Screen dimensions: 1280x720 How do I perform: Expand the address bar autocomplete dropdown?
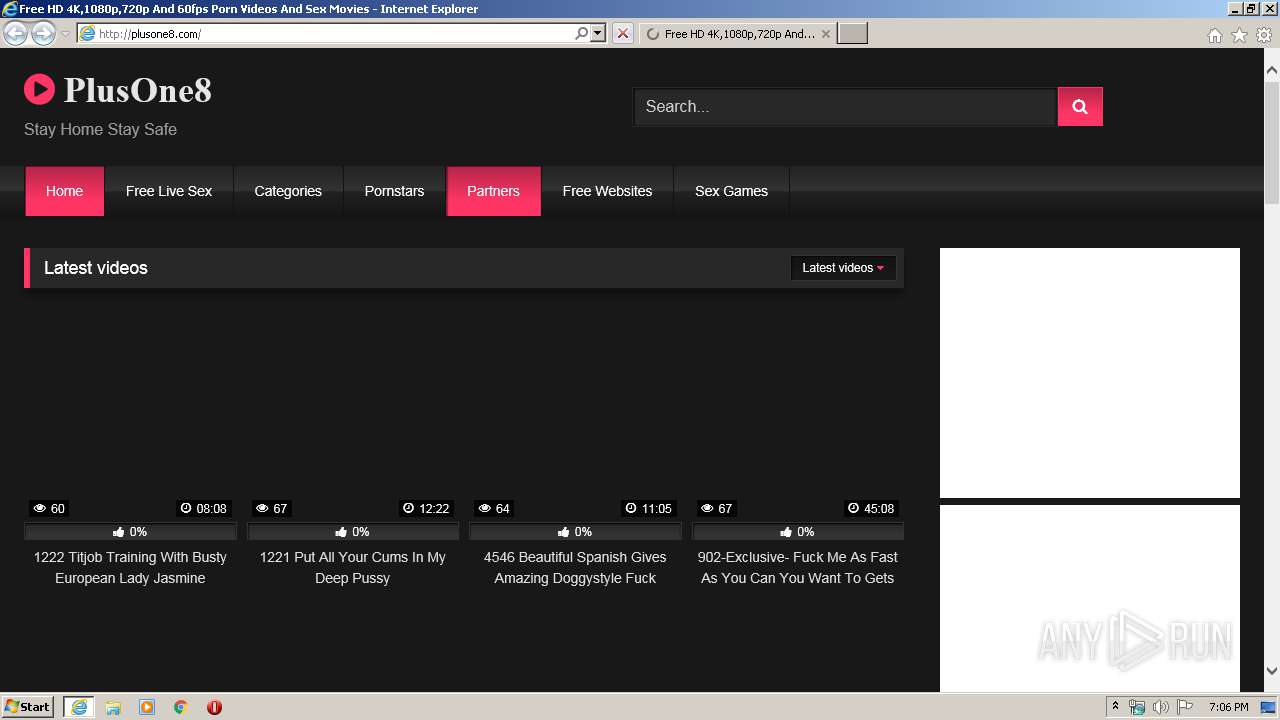point(598,33)
